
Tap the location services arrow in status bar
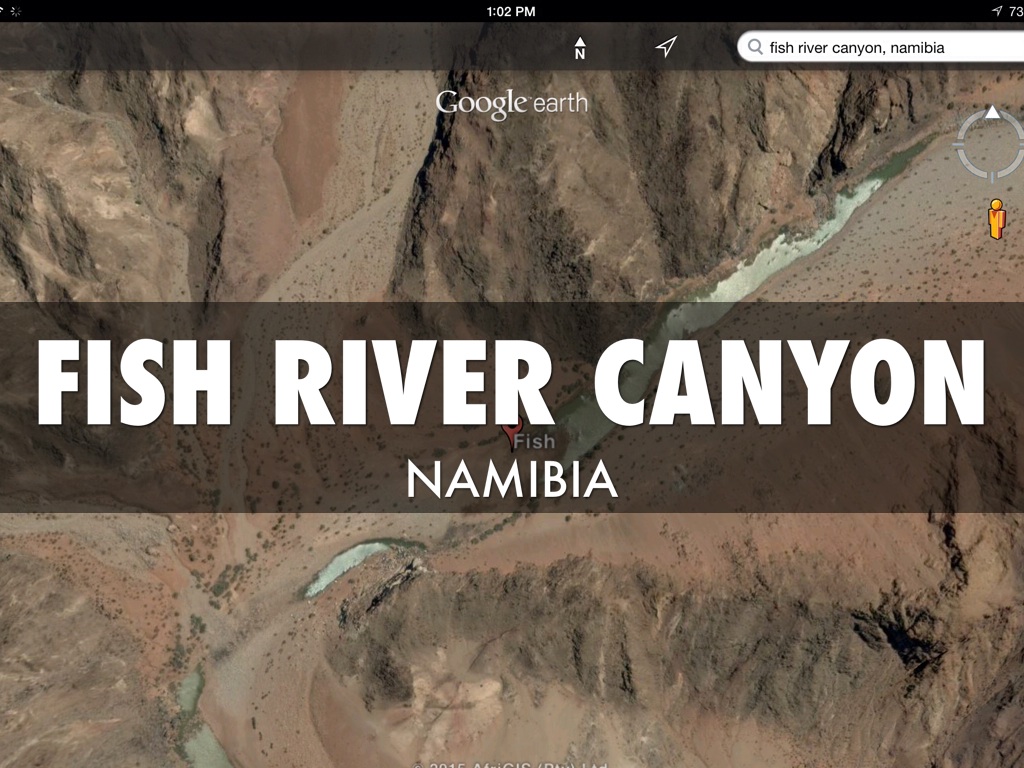click(x=997, y=11)
